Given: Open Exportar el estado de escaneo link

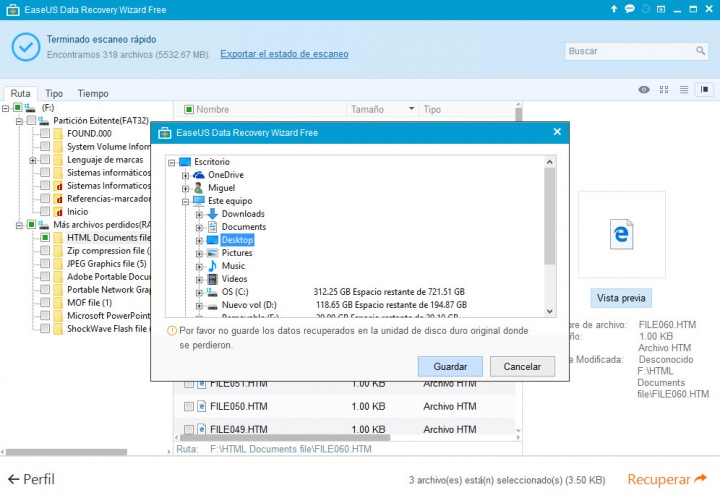Looking at the screenshot, I should 284,54.
